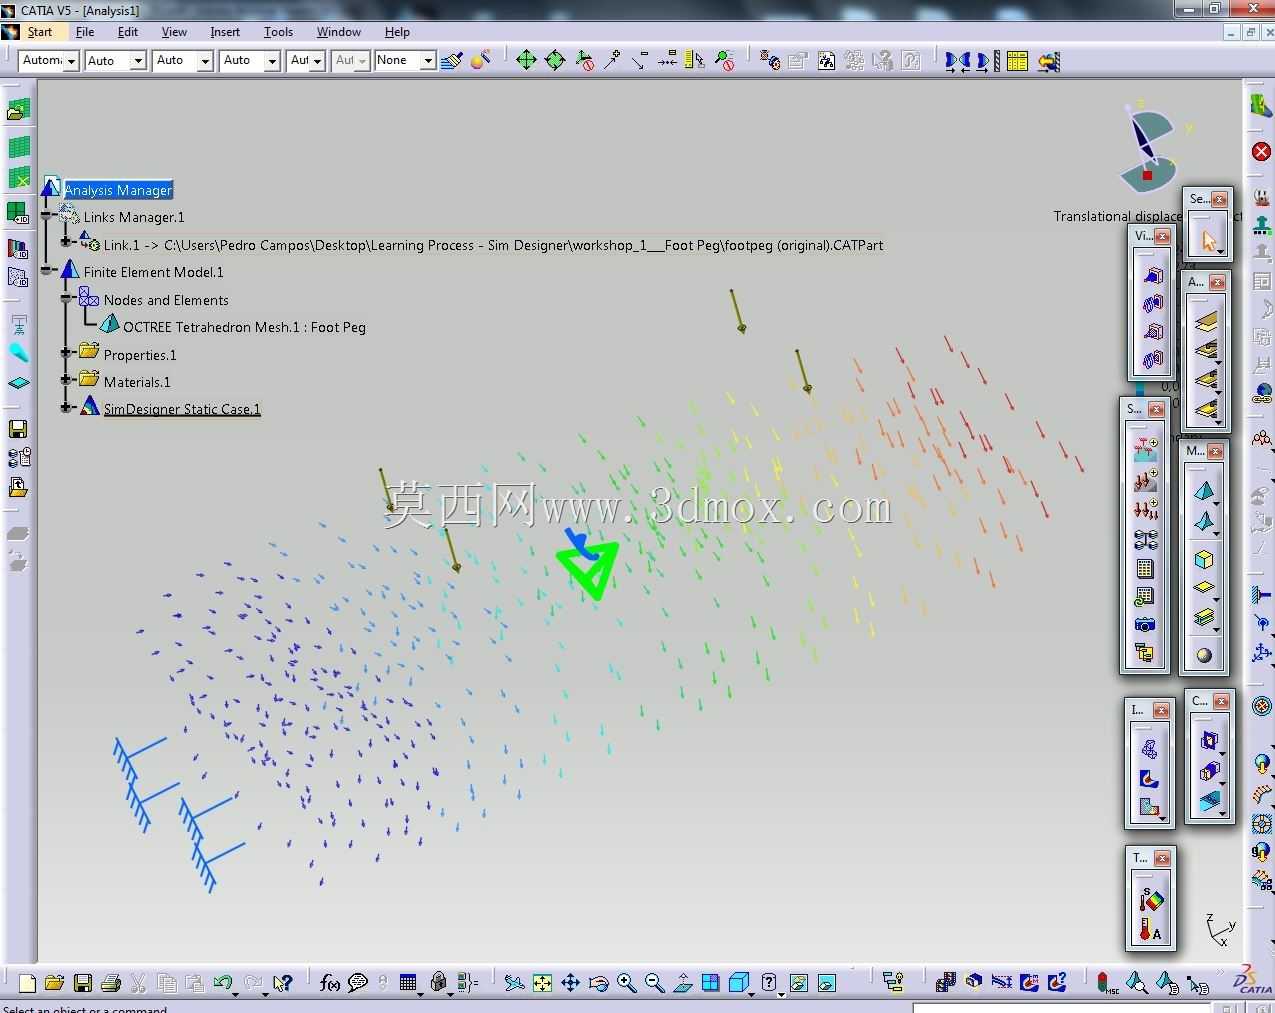This screenshot has width=1275, height=1013.
Task: Click the Save icon on the left vertical toolbar
Action: pyautogui.click(x=18, y=429)
